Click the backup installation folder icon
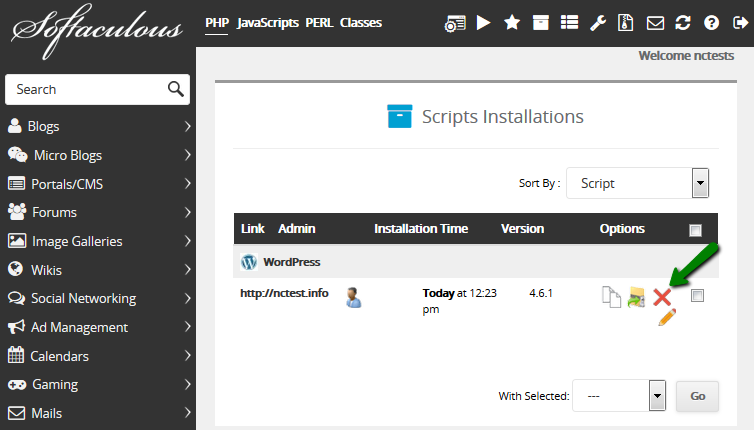 (x=636, y=296)
